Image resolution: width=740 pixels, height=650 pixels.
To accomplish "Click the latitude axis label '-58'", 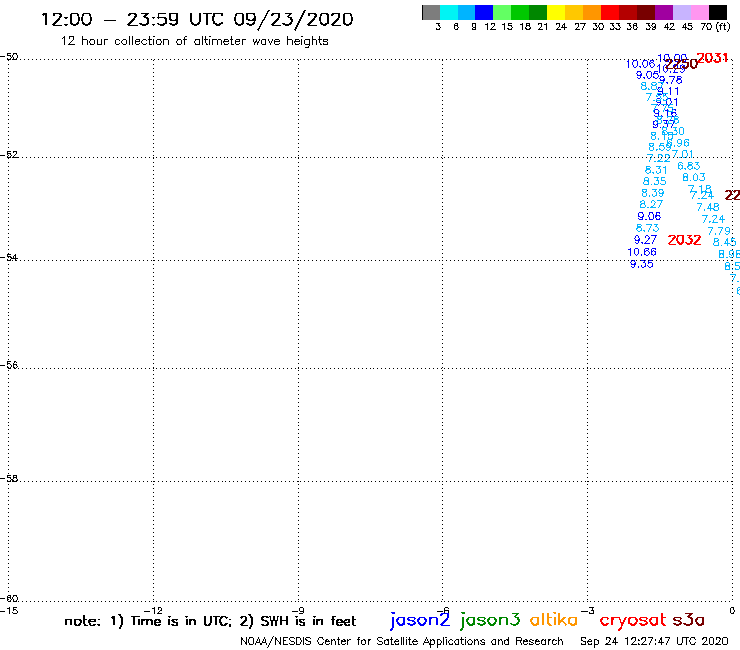I will [9, 479].
